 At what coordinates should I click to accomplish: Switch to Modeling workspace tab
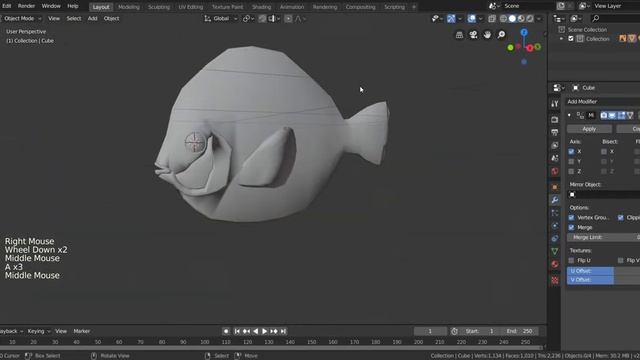click(x=129, y=7)
